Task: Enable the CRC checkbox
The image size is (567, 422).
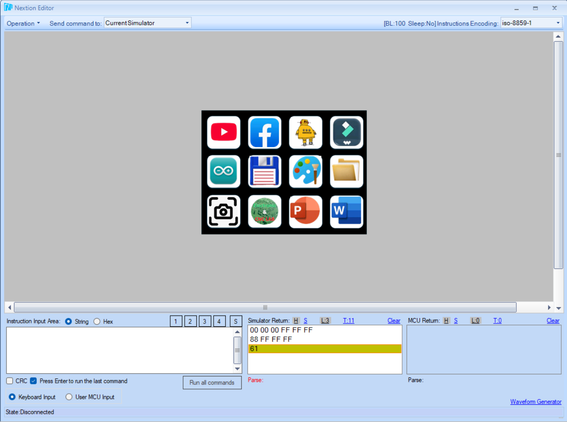Action: click(x=10, y=381)
